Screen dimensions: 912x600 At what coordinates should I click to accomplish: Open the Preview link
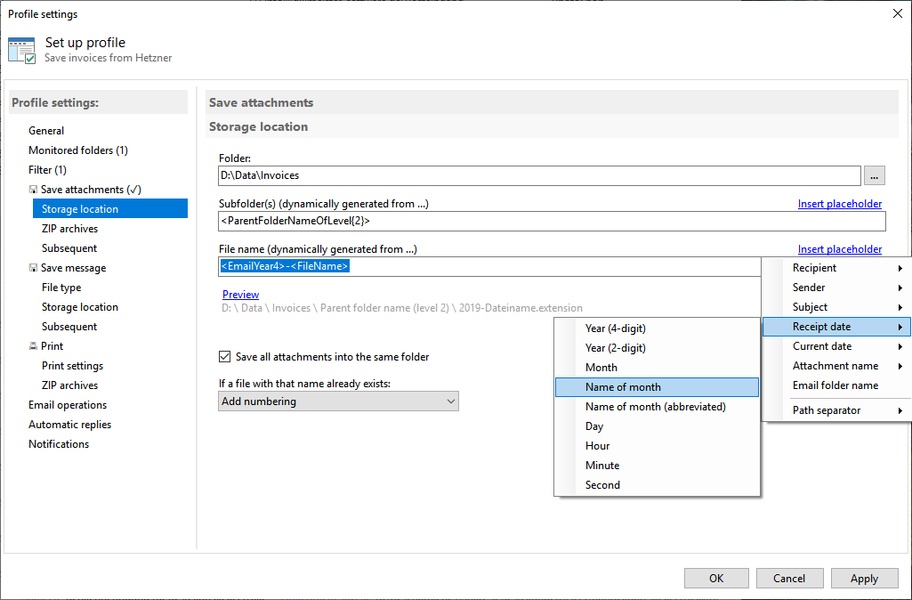pyautogui.click(x=240, y=294)
